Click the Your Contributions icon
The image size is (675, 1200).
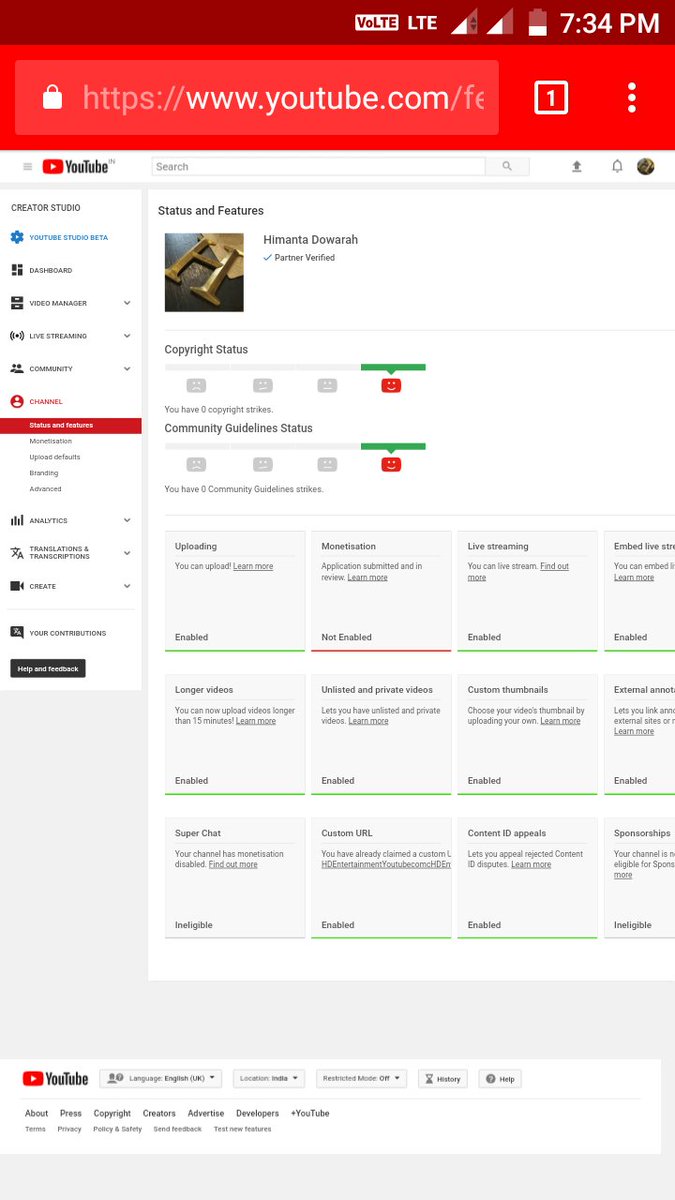pyautogui.click(x=17, y=633)
